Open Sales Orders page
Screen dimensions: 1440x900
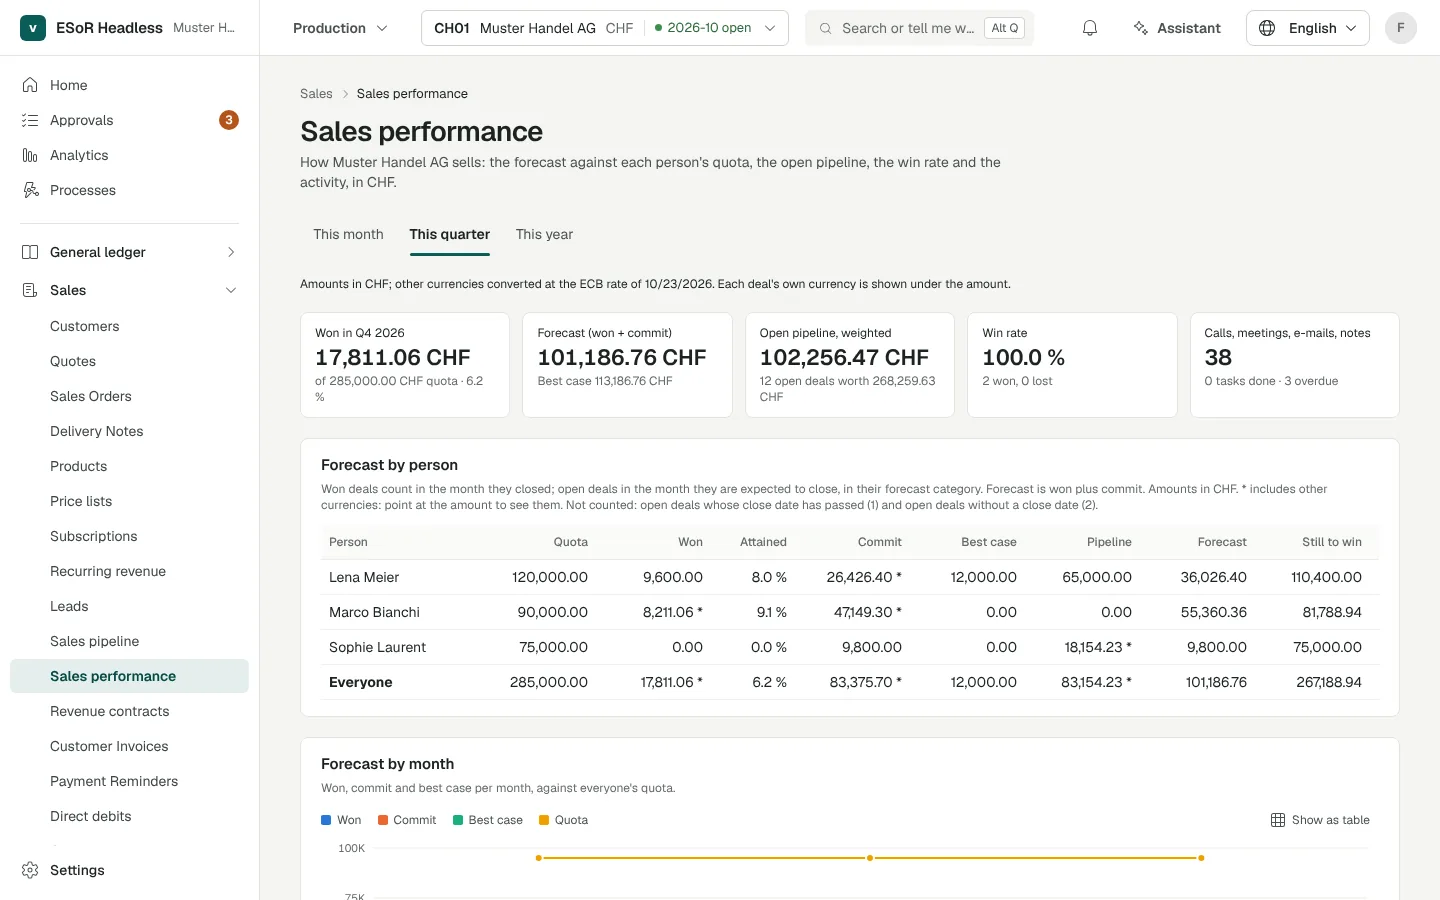point(129,396)
